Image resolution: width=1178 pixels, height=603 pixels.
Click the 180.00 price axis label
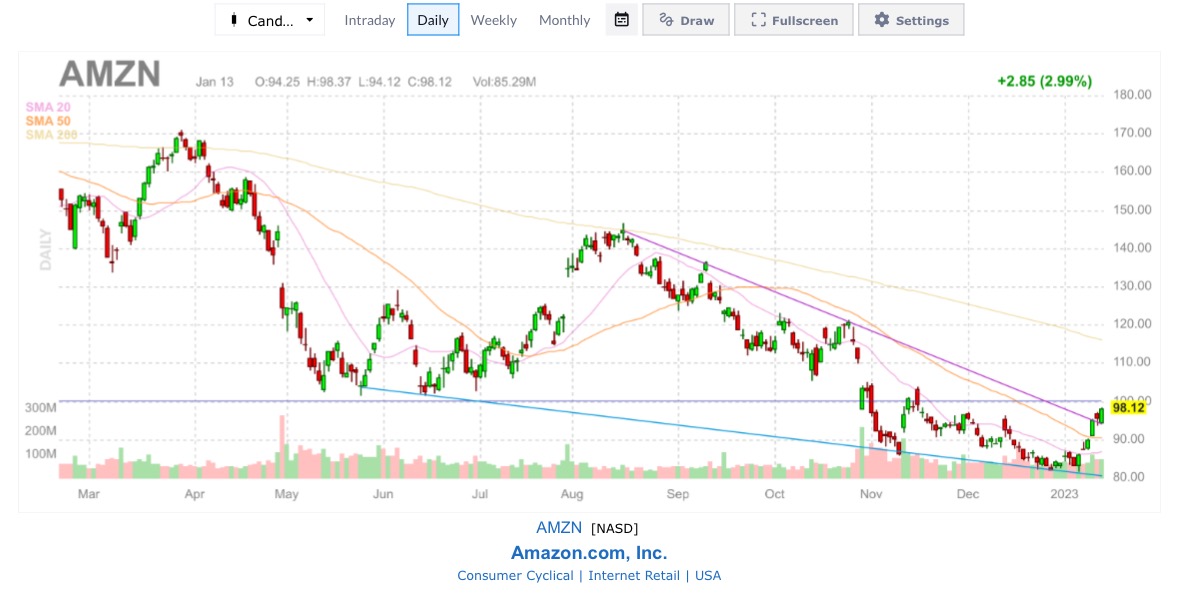point(1132,95)
